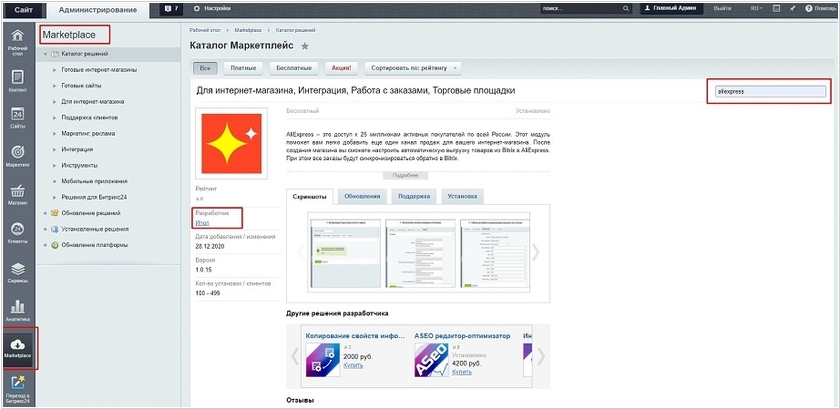Open the Клиенты sidebar section

18,233
